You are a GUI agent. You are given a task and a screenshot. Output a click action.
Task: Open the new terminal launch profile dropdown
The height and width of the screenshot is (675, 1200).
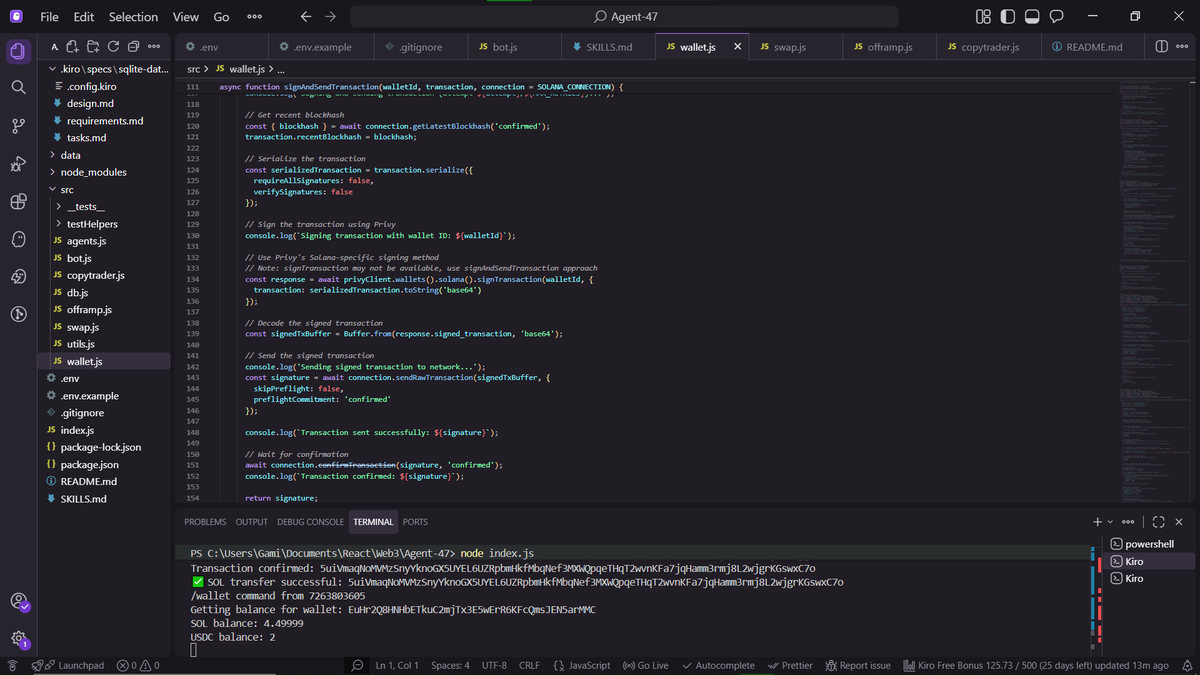[1110, 522]
